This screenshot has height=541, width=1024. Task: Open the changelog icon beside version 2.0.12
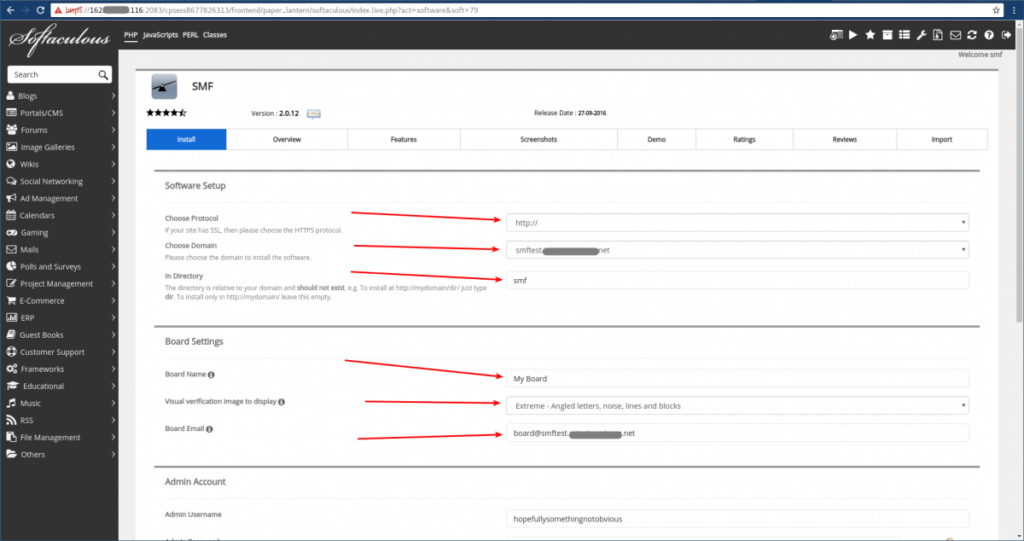(313, 114)
